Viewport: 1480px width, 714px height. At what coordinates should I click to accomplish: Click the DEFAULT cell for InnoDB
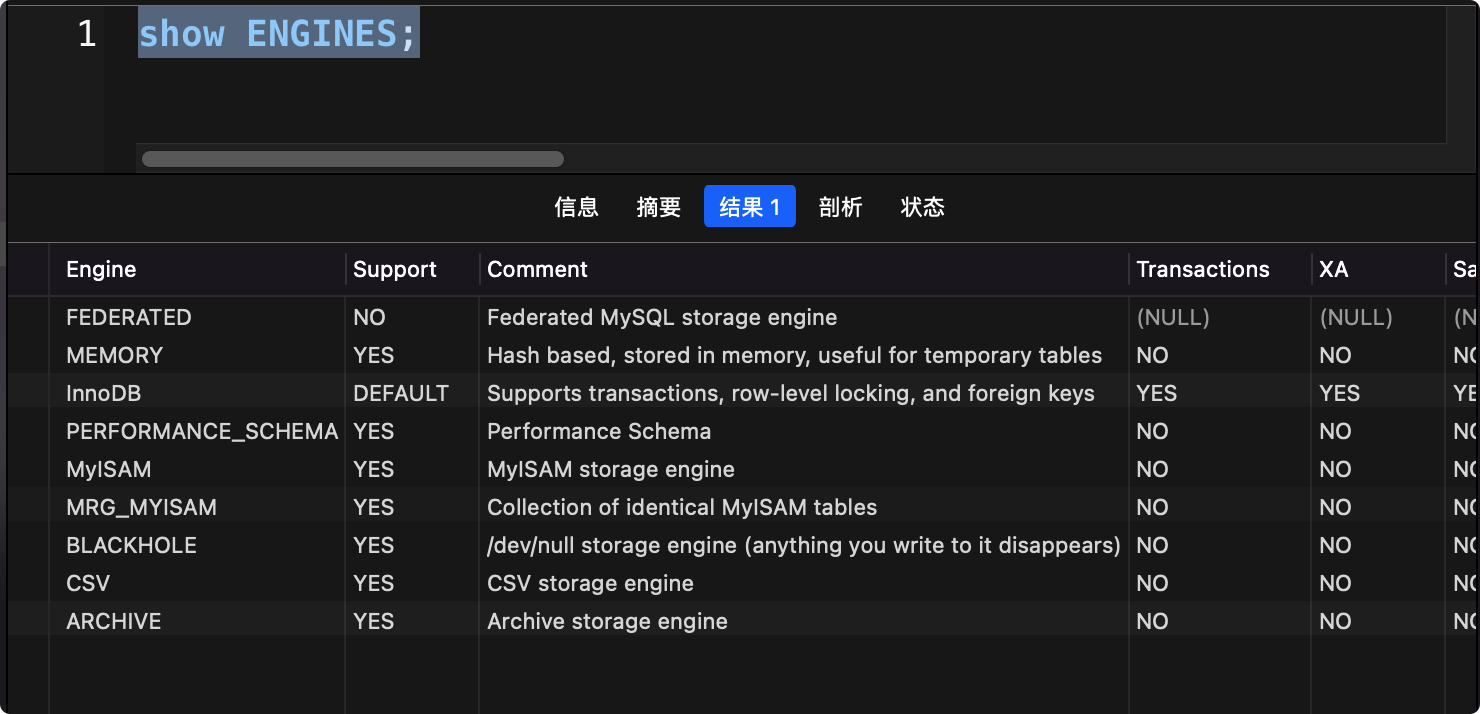(x=400, y=393)
